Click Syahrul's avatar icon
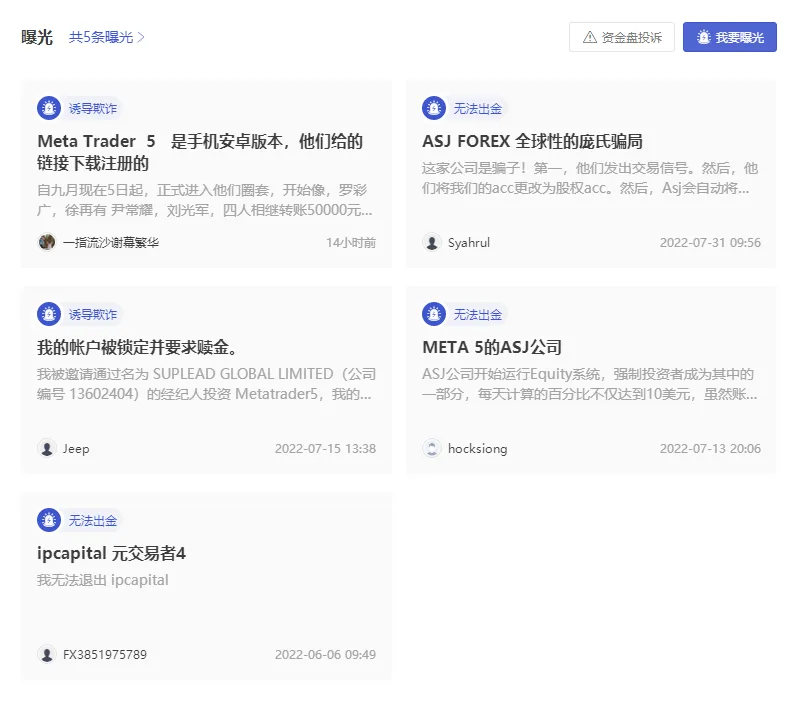 432,242
